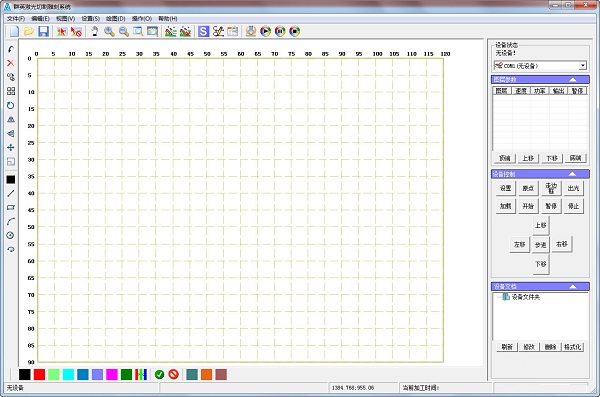Viewport: 600px width, 397px height.
Task: Open the 文件(F) menu
Action: [16, 18]
